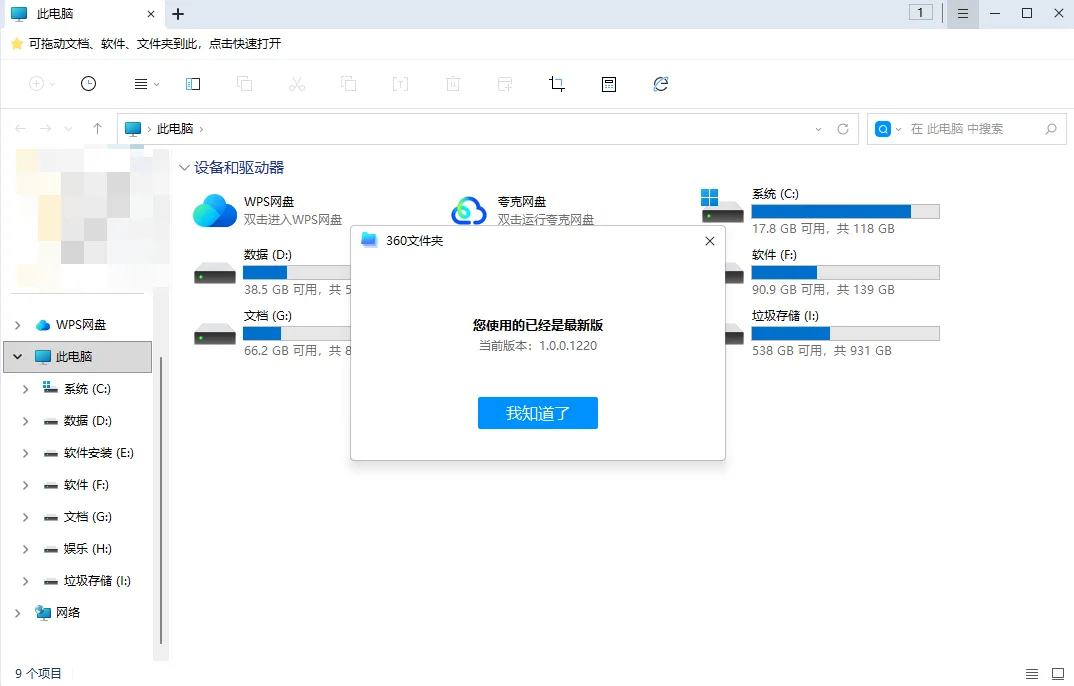
Task: Open 夸克网盘 in the main pane
Action: [523, 210]
